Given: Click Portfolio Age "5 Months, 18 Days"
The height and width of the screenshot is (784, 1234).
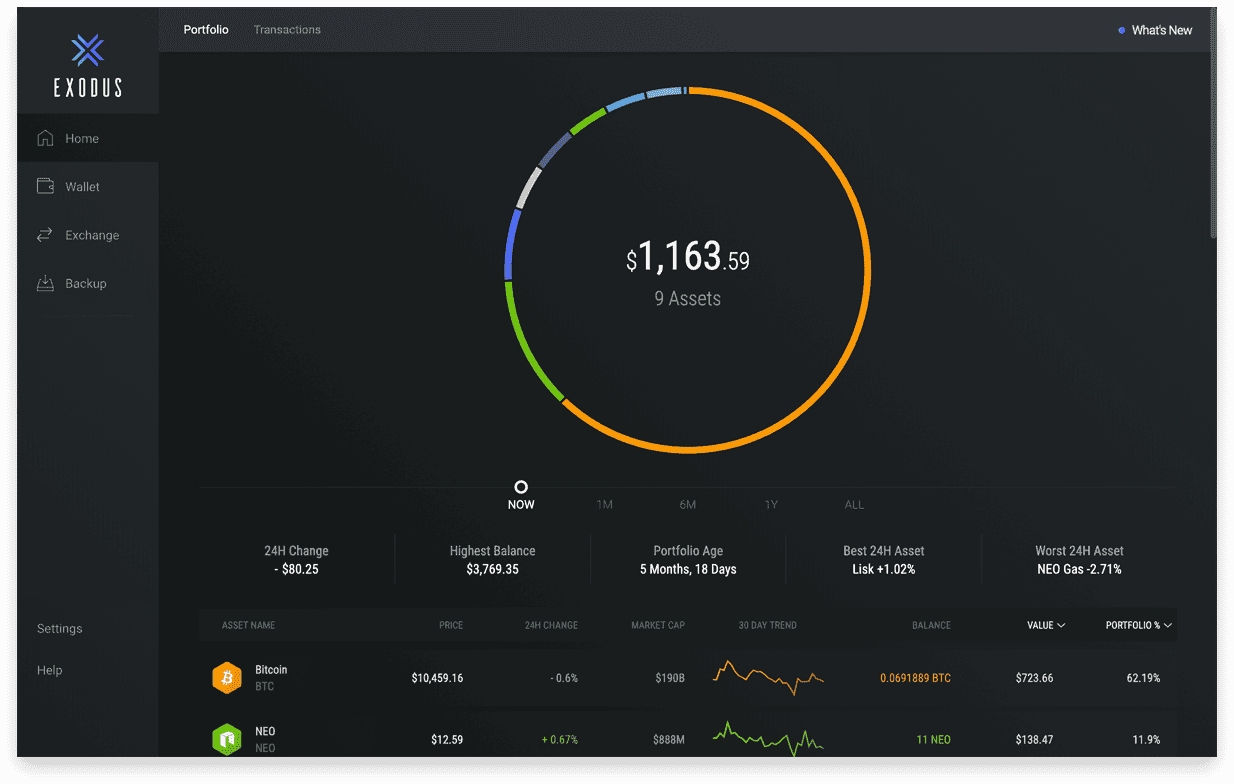Looking at the screenshot, I should (x=688, y=570).
